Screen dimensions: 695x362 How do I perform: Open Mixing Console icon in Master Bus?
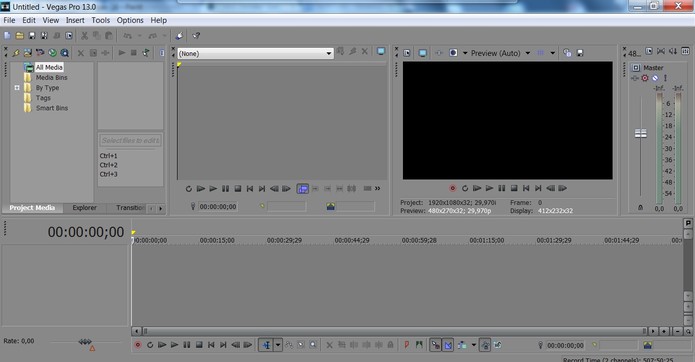pyautogui.click(x=685, y=51)
